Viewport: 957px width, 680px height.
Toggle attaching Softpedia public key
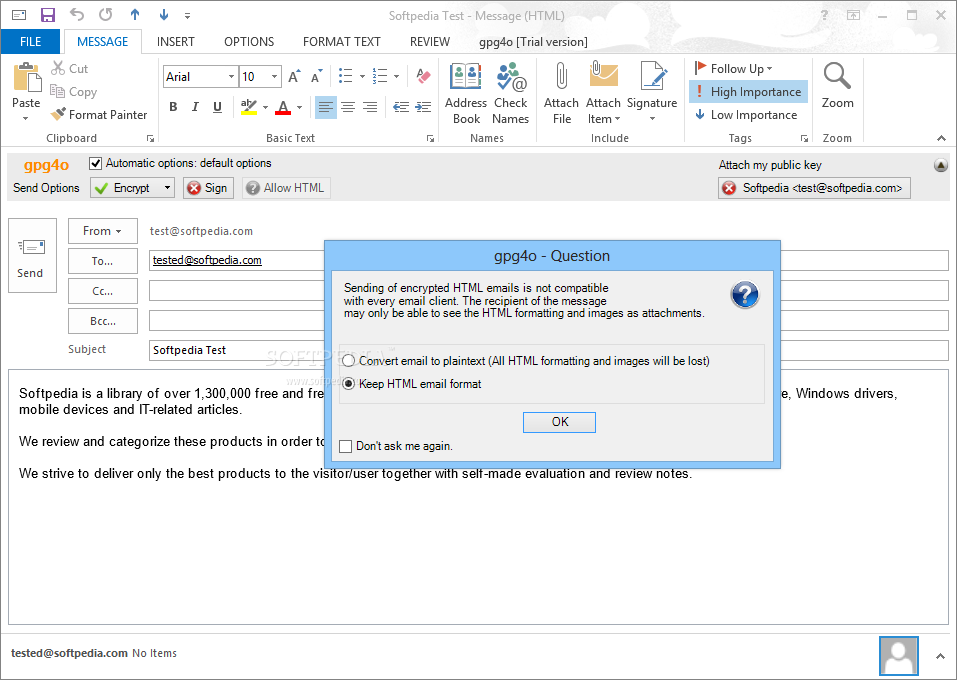click(814, 188)
